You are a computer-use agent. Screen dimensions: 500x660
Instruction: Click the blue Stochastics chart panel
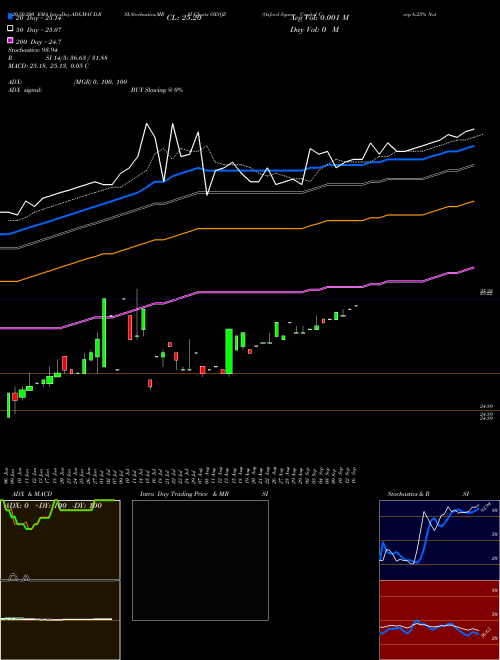(x=439, y=540)
